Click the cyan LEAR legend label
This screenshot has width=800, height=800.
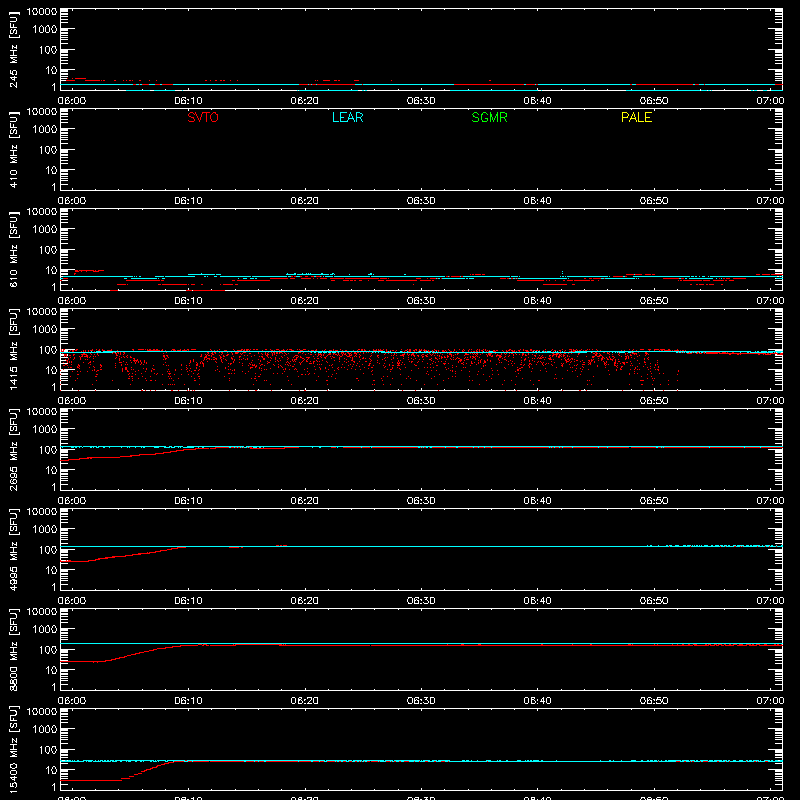click(347, 117)
